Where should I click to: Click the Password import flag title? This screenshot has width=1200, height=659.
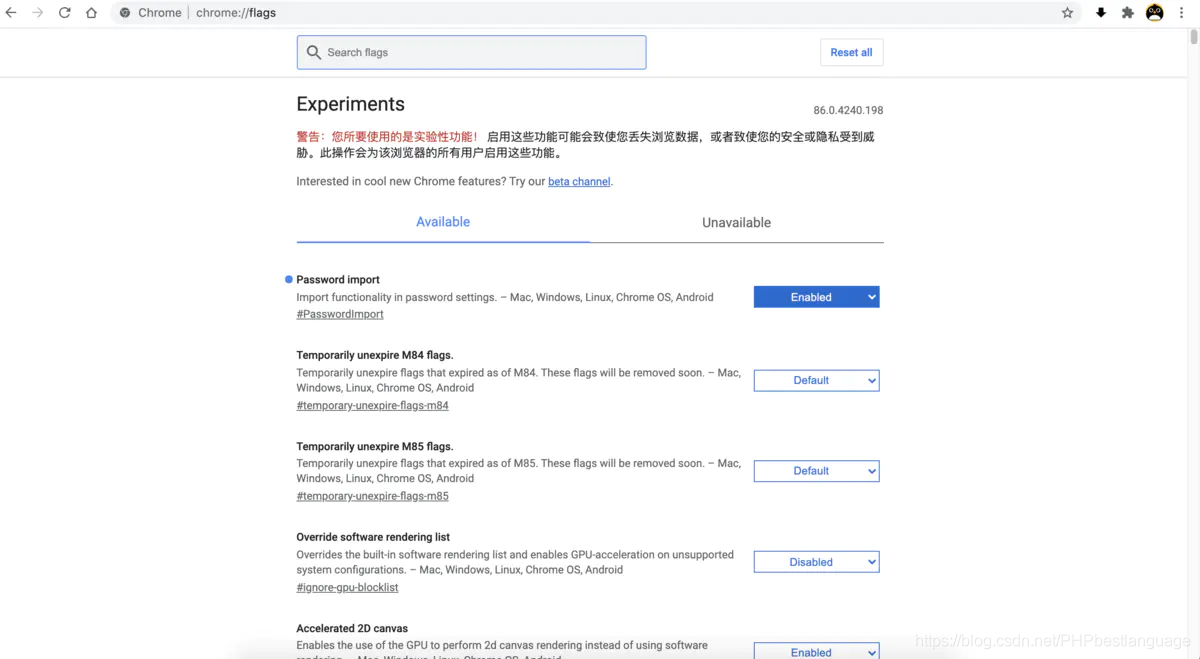338,280
